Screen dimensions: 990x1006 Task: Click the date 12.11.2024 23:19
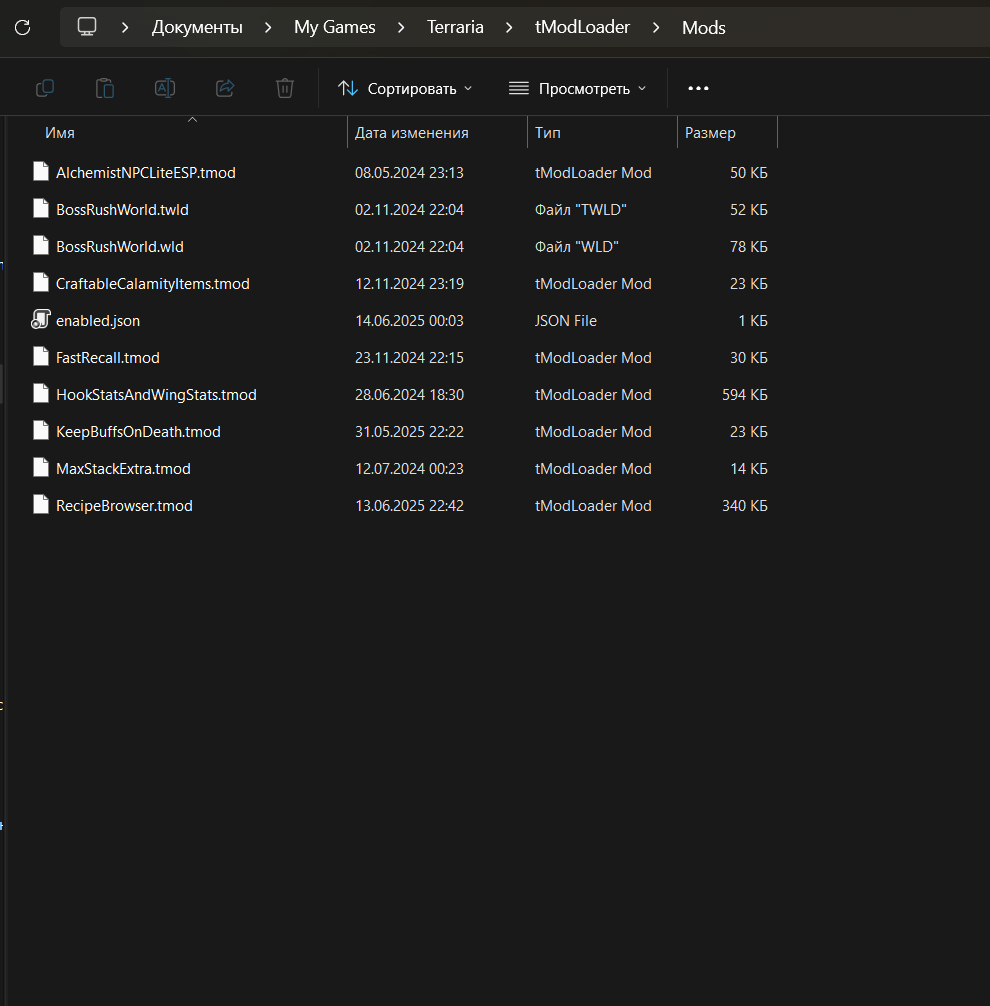409,284
